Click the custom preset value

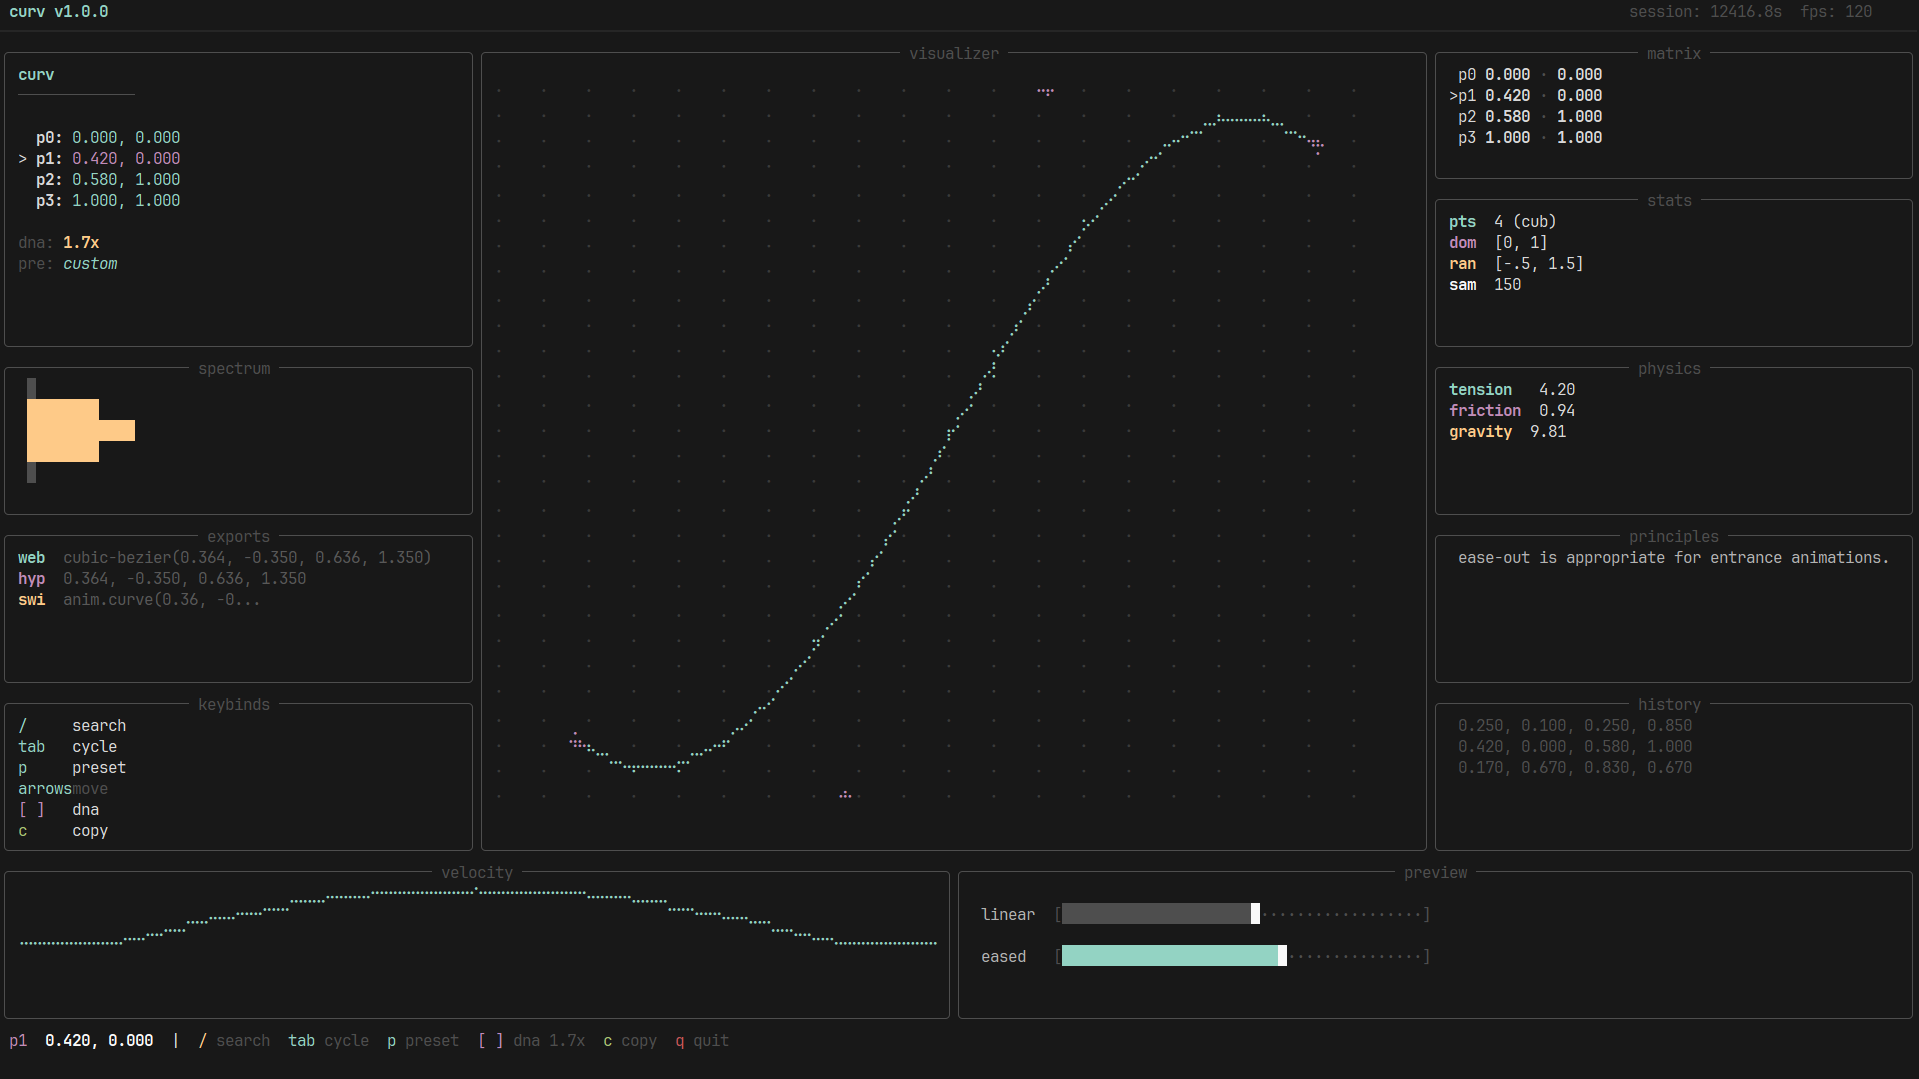click(90, 264)
